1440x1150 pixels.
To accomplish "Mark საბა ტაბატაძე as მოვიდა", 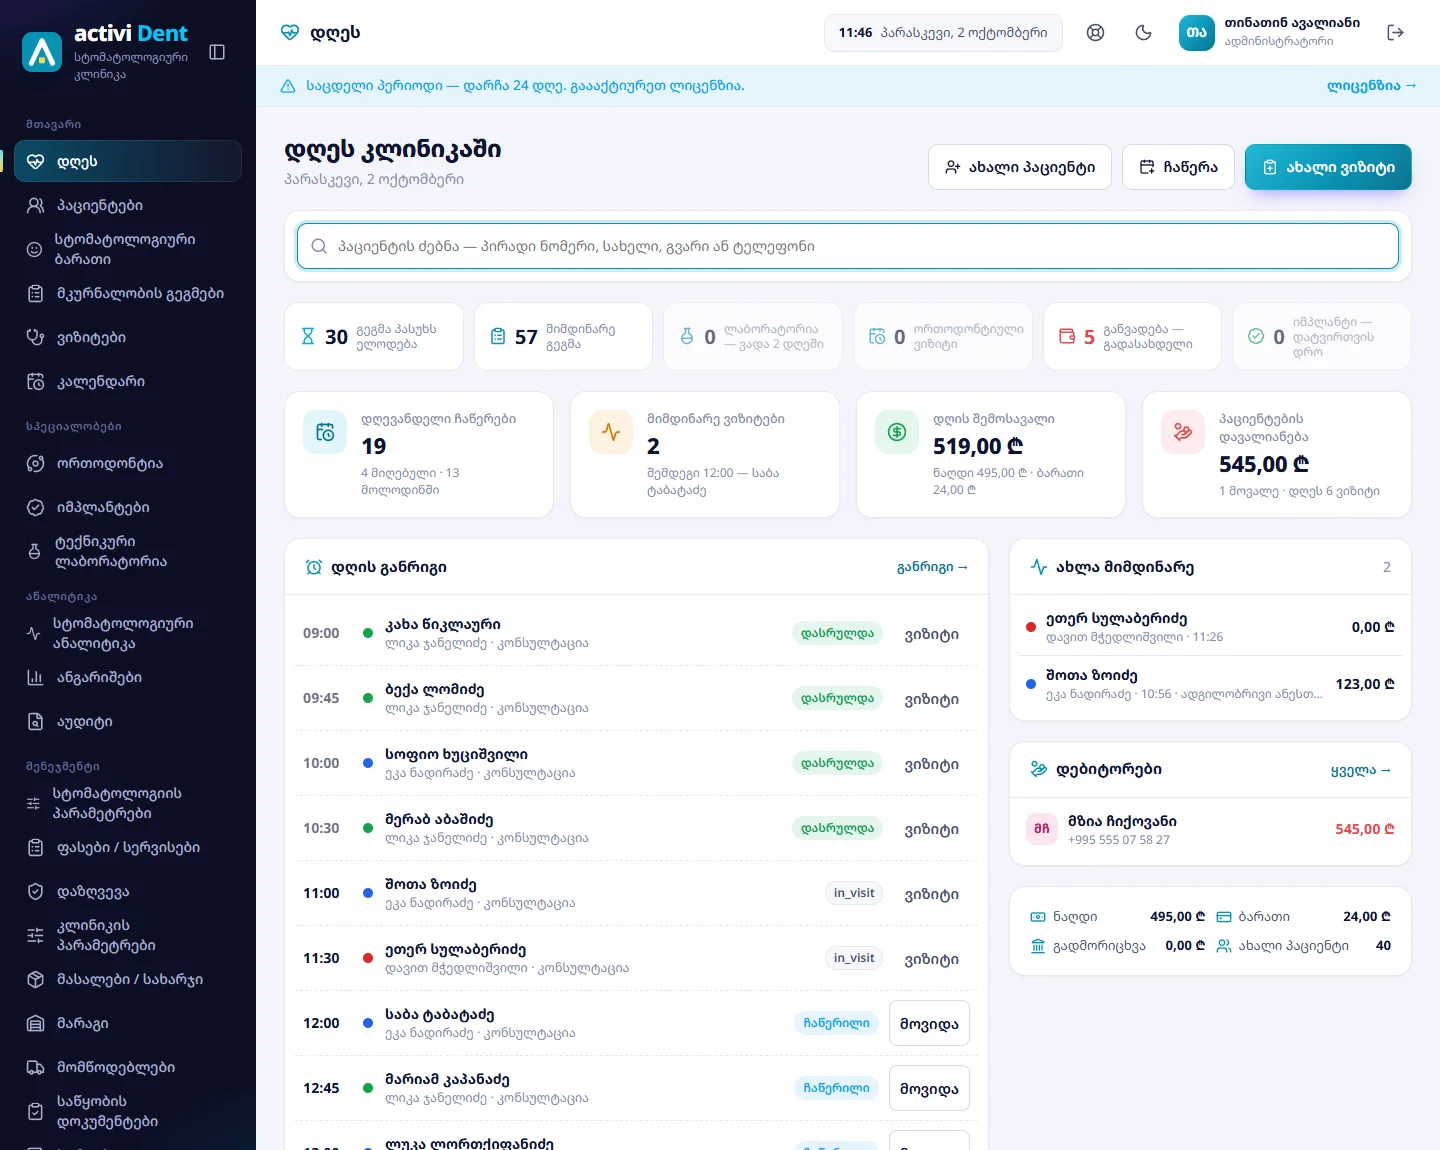I will click(x=929, y=1023).
